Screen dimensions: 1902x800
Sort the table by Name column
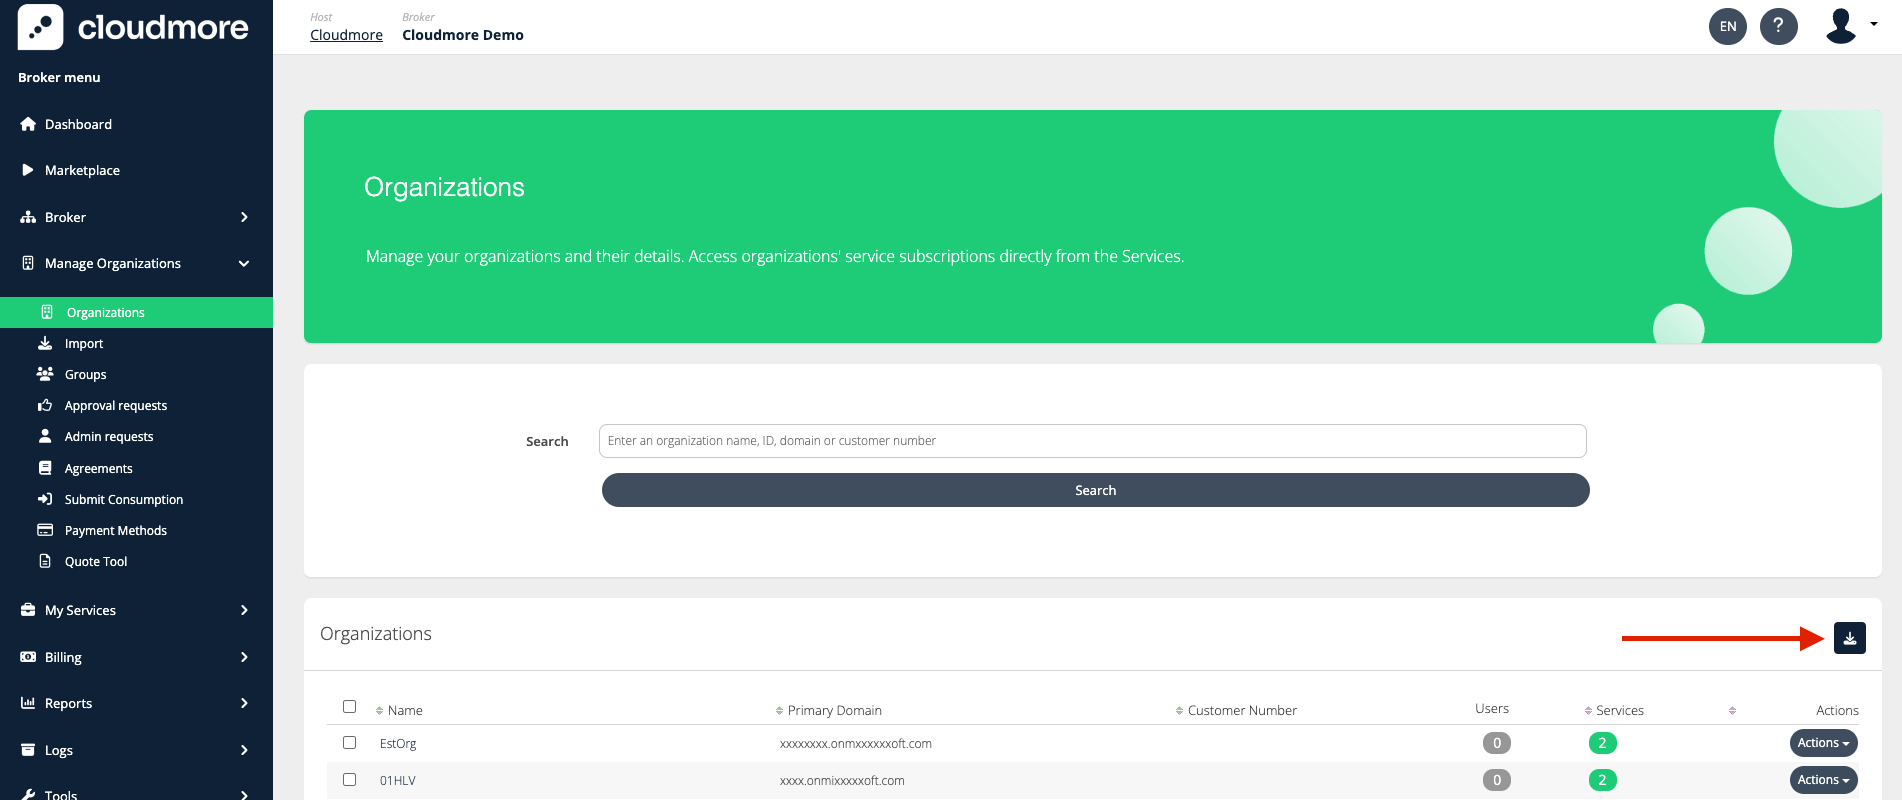(404, 710)
